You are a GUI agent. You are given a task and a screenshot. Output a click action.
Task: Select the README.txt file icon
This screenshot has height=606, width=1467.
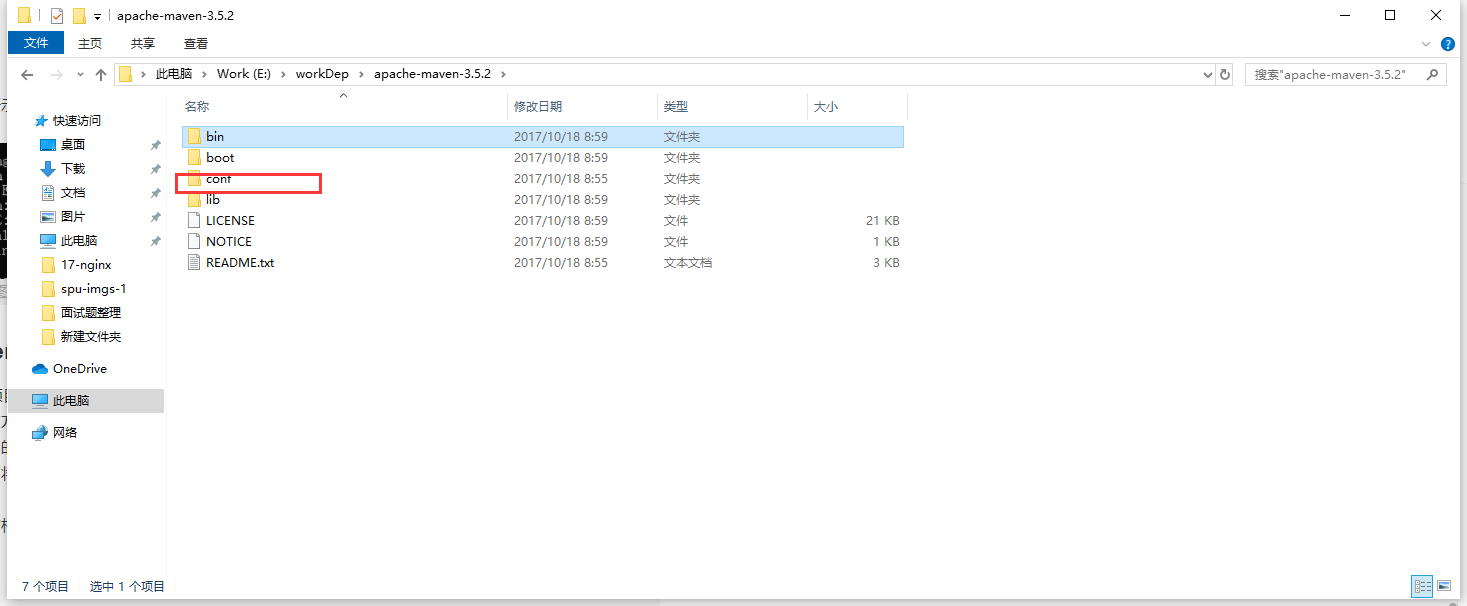pos(195,262)
